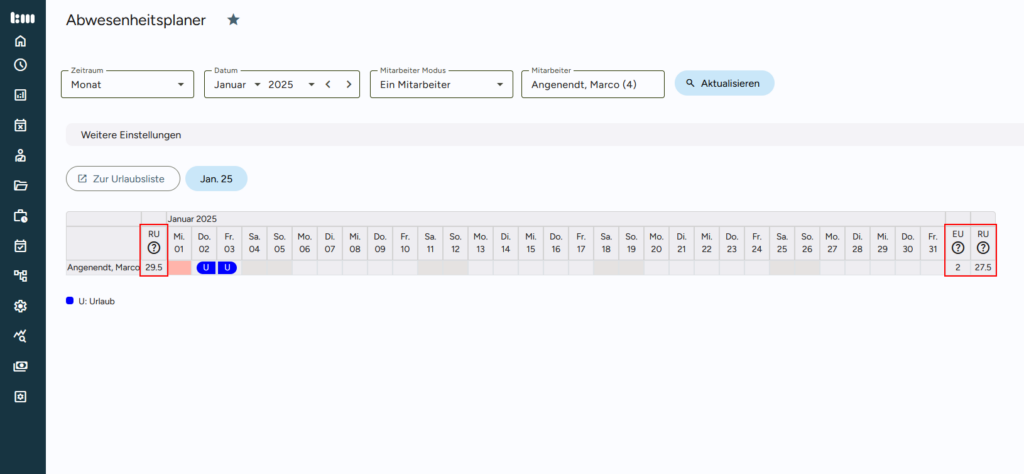Open the org chart hierarchy icon
This screenshot has width=1024, height=474.
20,276
